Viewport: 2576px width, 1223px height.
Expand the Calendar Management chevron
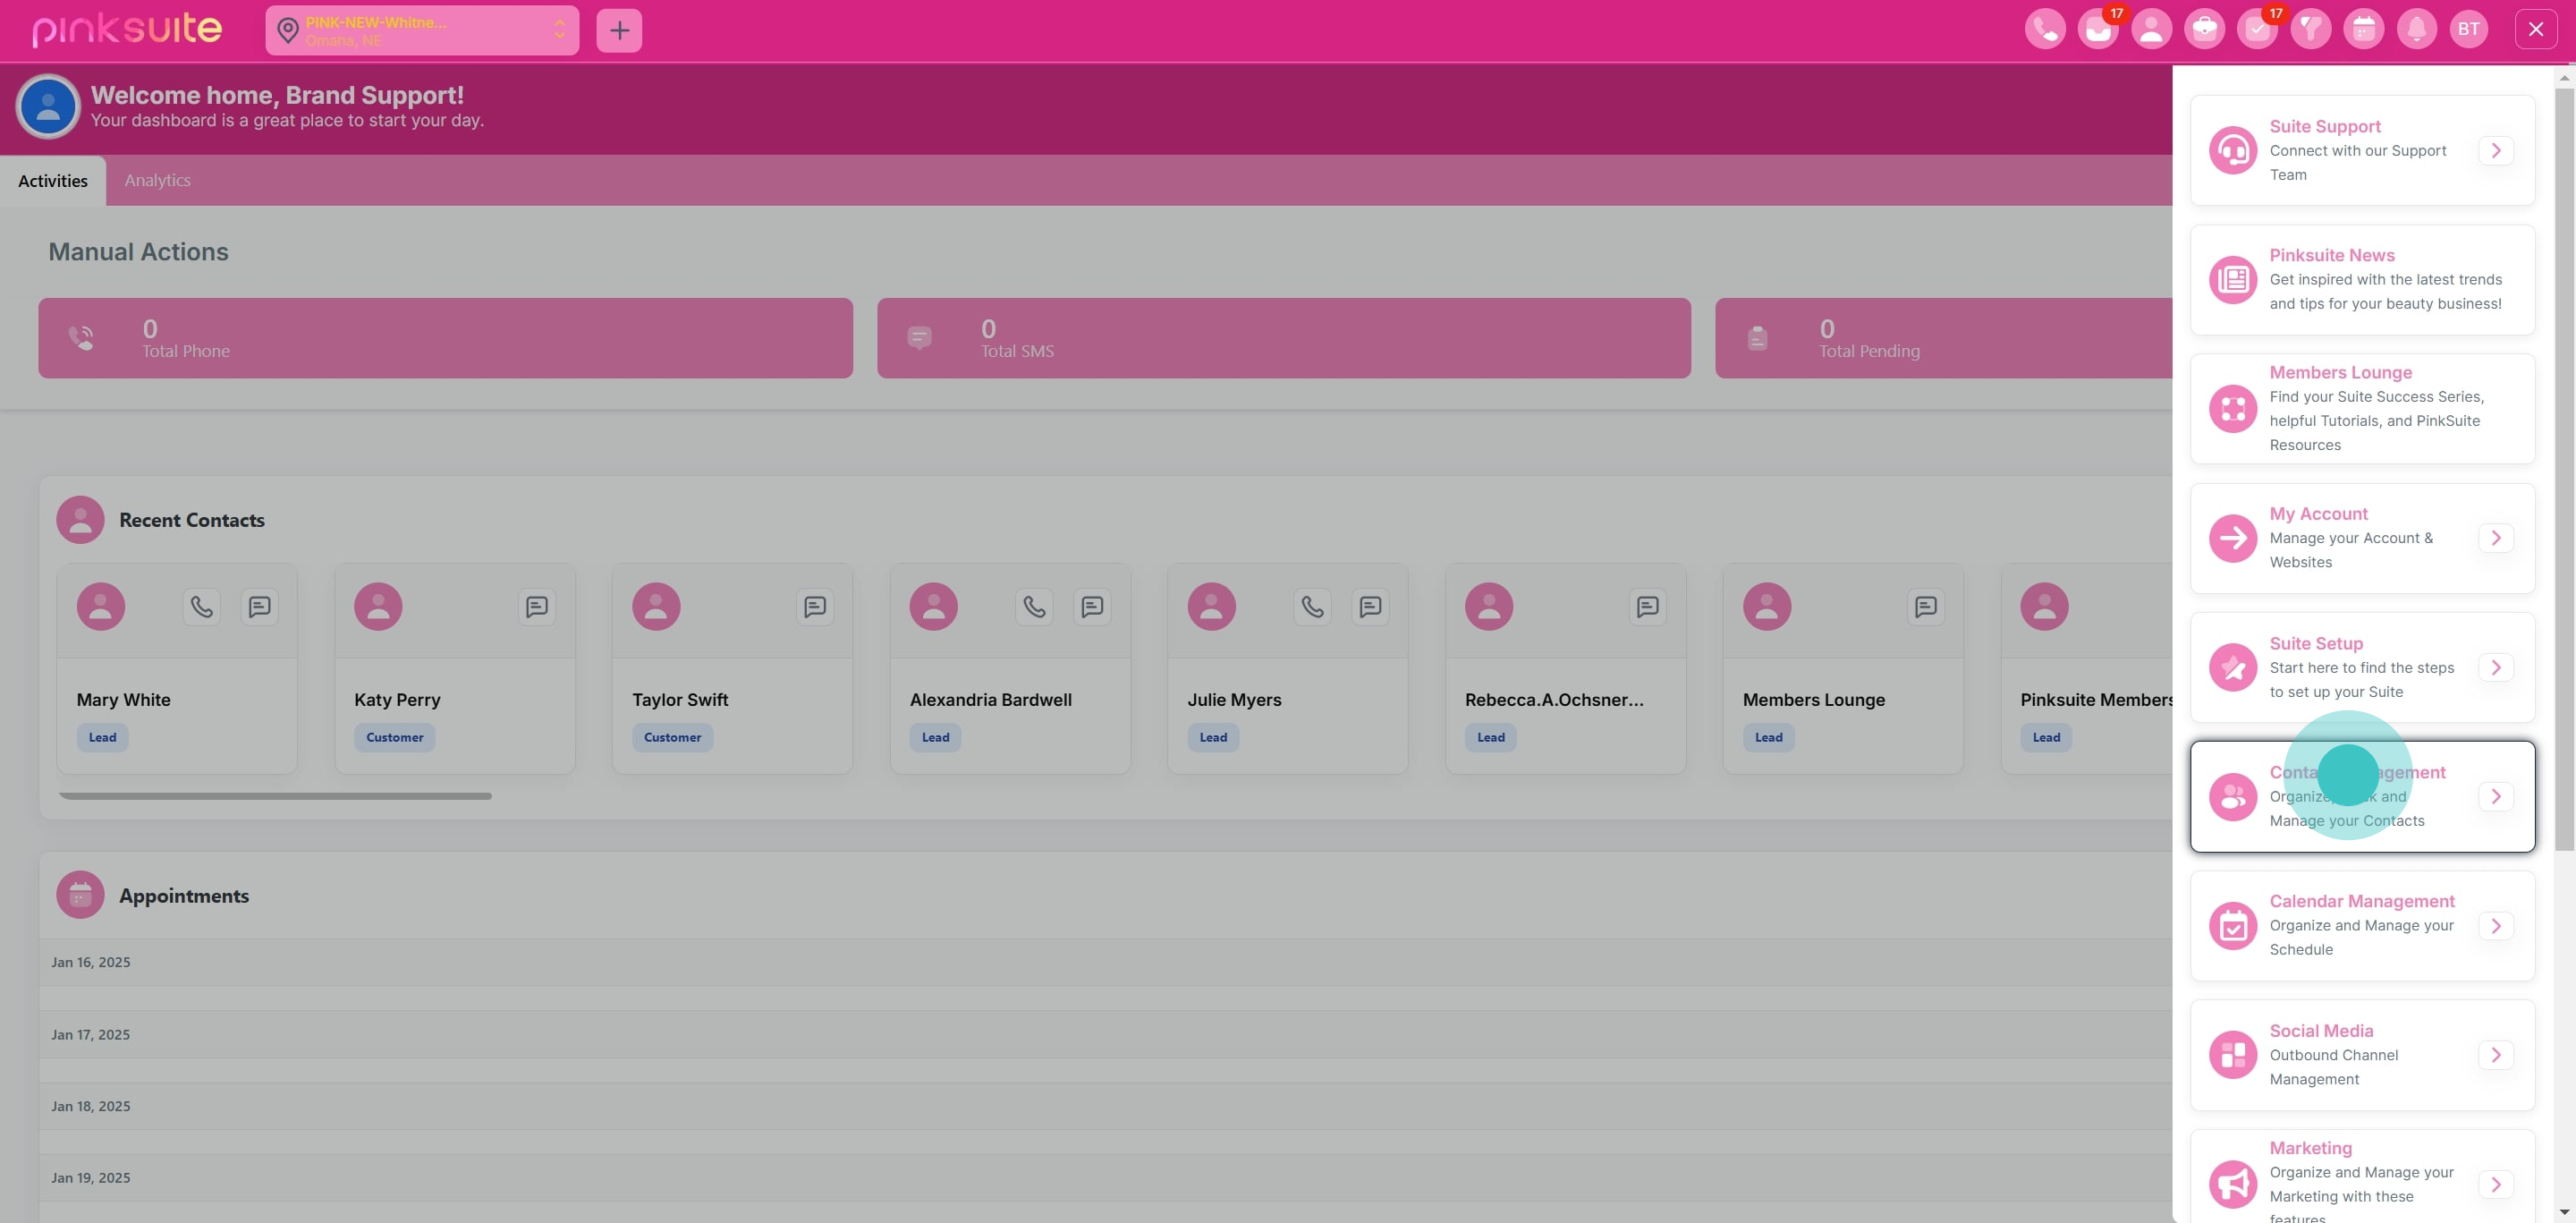click(2497, 926)
